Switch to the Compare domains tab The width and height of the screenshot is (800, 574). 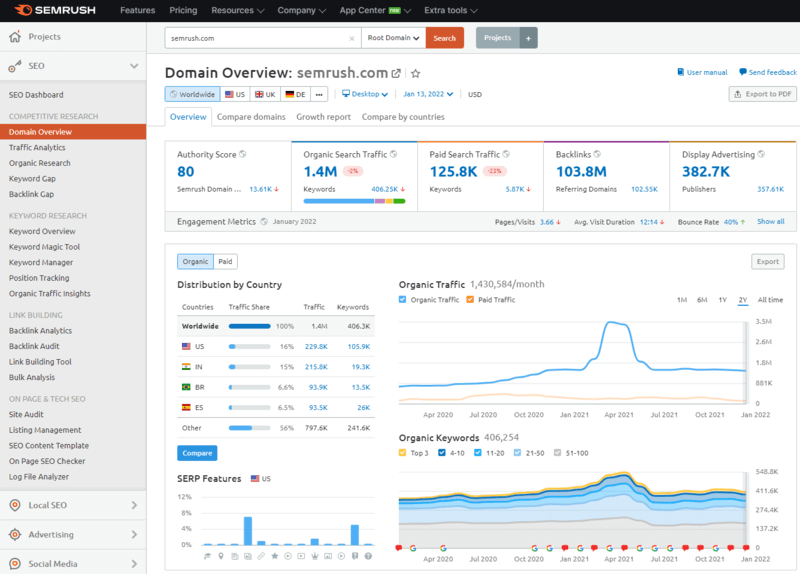point(251,117)
